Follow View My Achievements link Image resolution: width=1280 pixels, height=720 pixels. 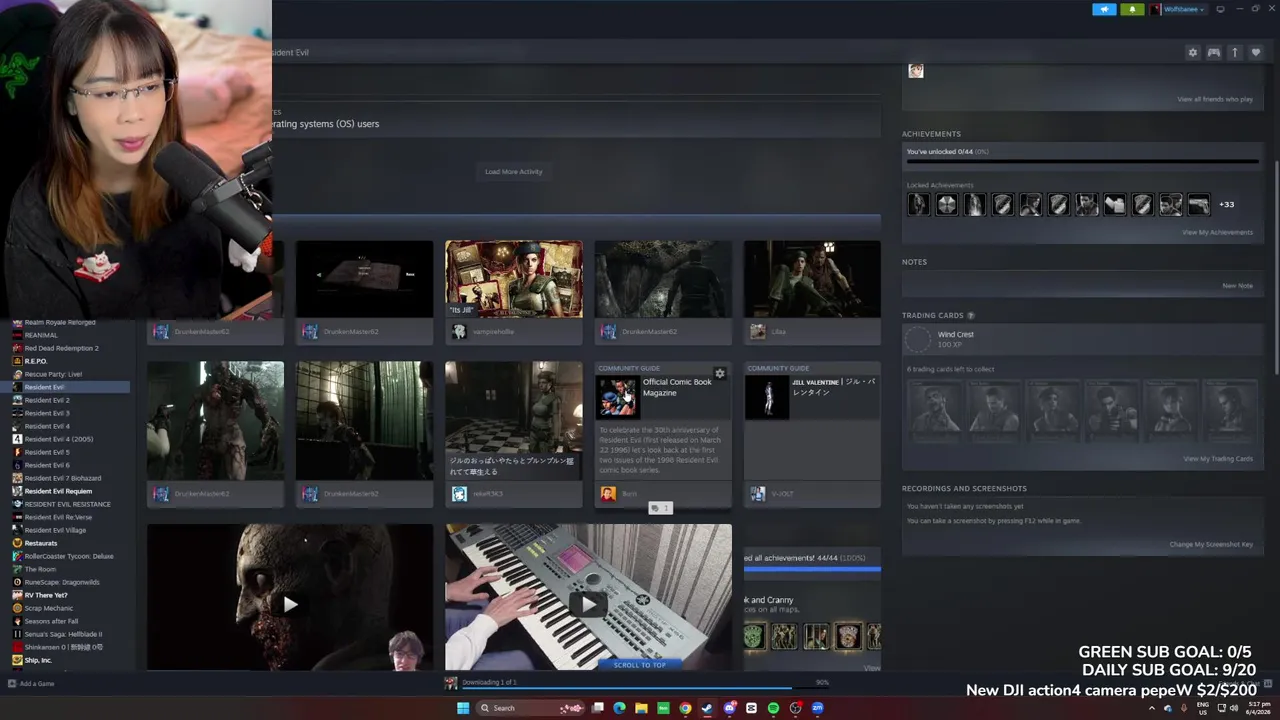(x=1217, y=232)
